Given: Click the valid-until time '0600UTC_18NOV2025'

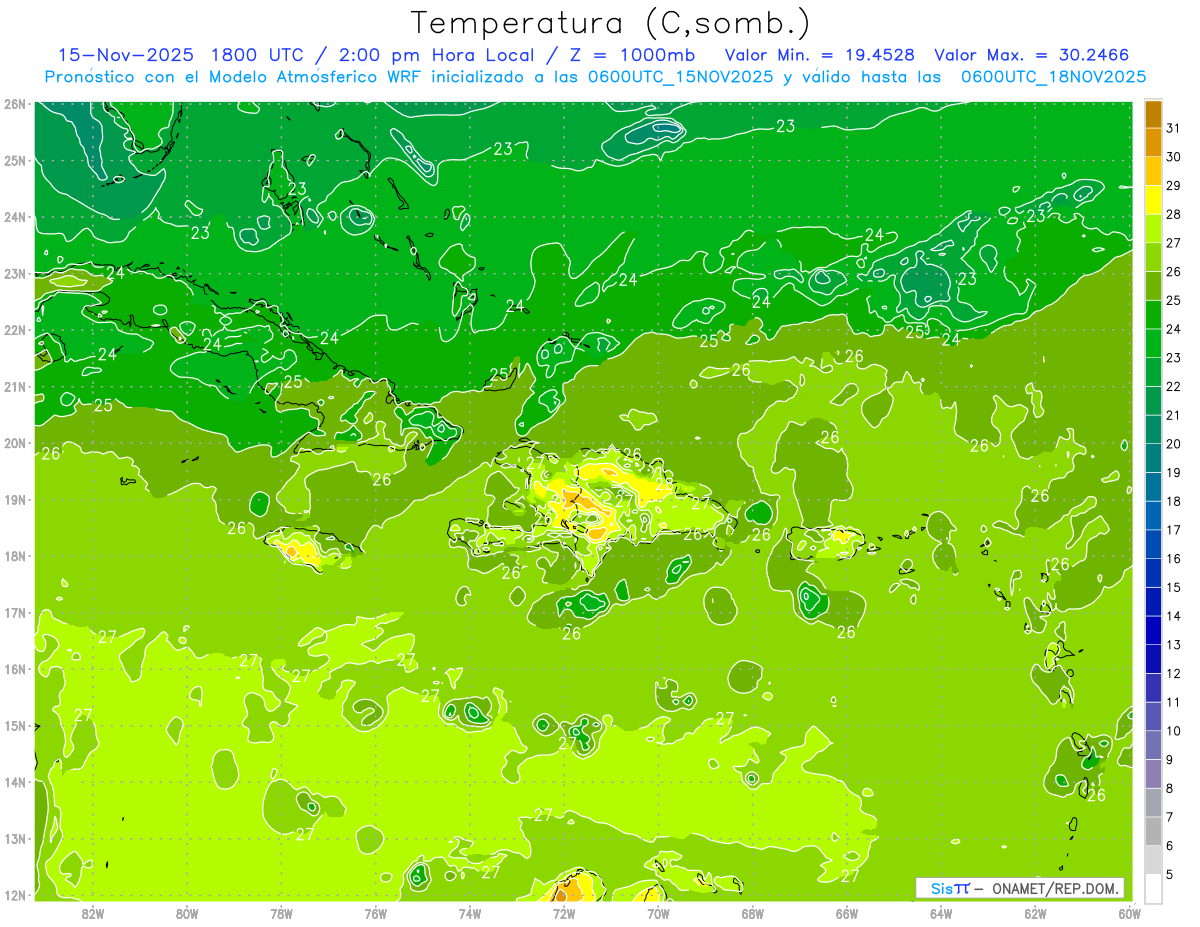Looking at the screenshot, I should click(x=1053, y=77).
